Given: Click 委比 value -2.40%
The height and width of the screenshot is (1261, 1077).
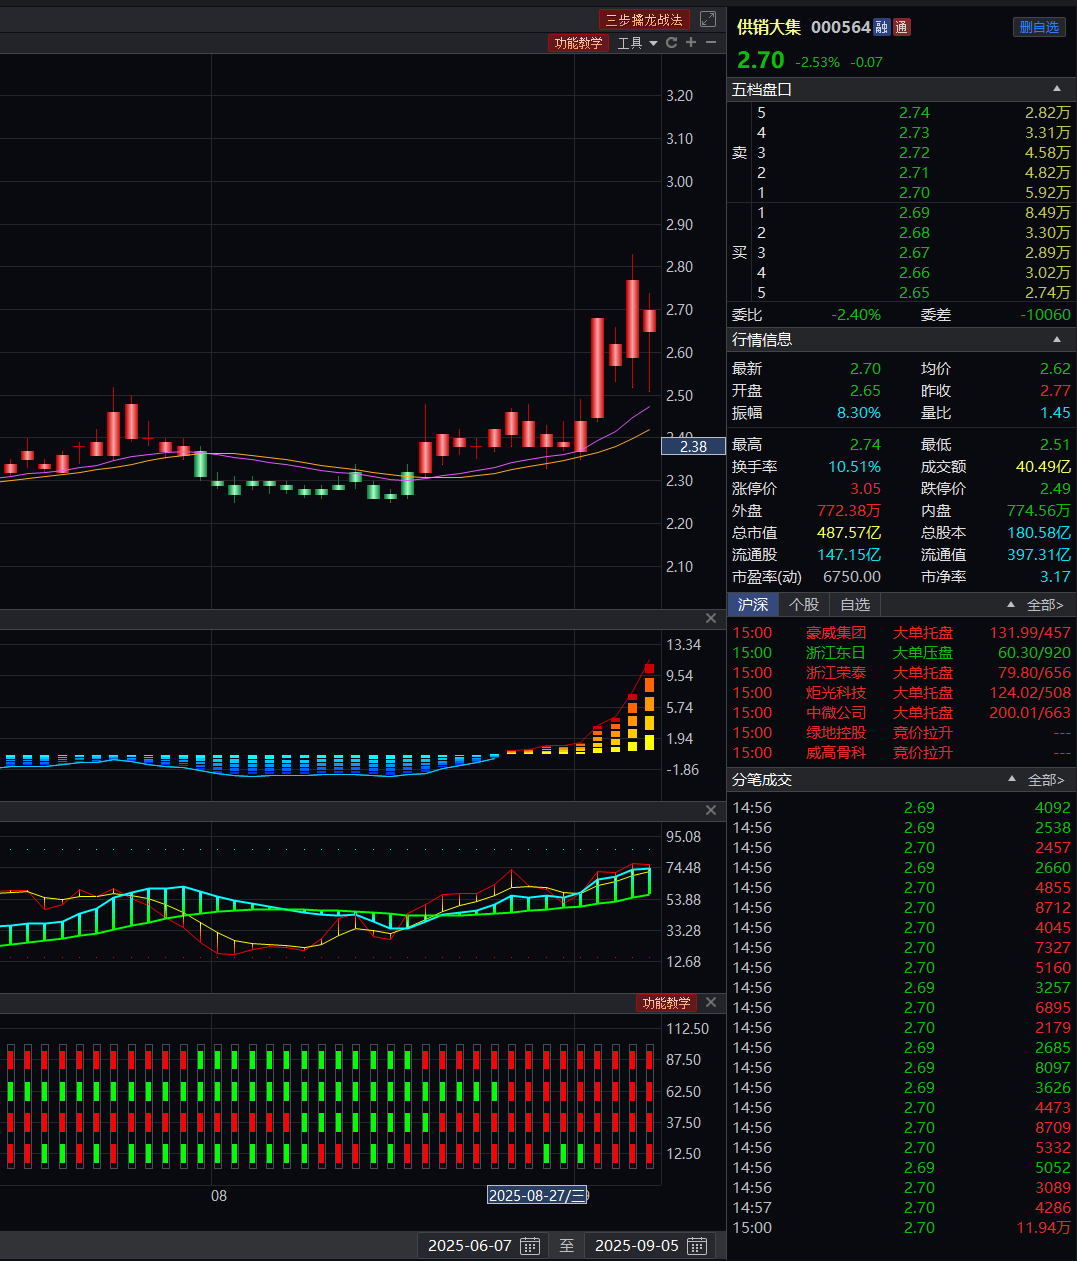Looking at the screenshot, I should pos(856,314).
